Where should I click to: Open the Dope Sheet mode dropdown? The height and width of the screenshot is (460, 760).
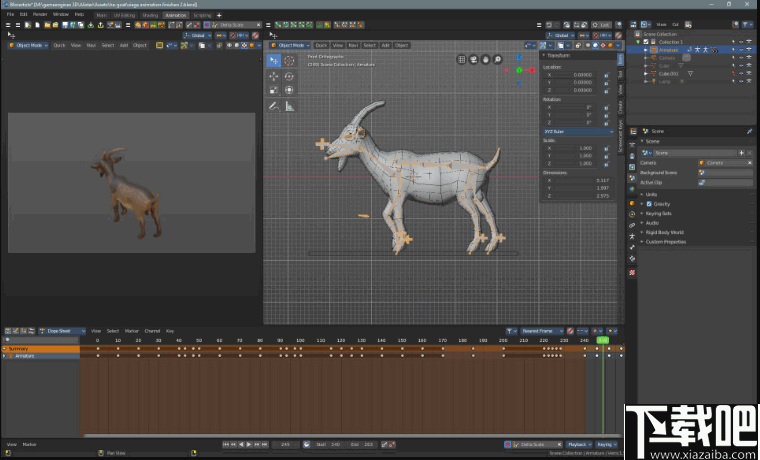coord(62,331)
